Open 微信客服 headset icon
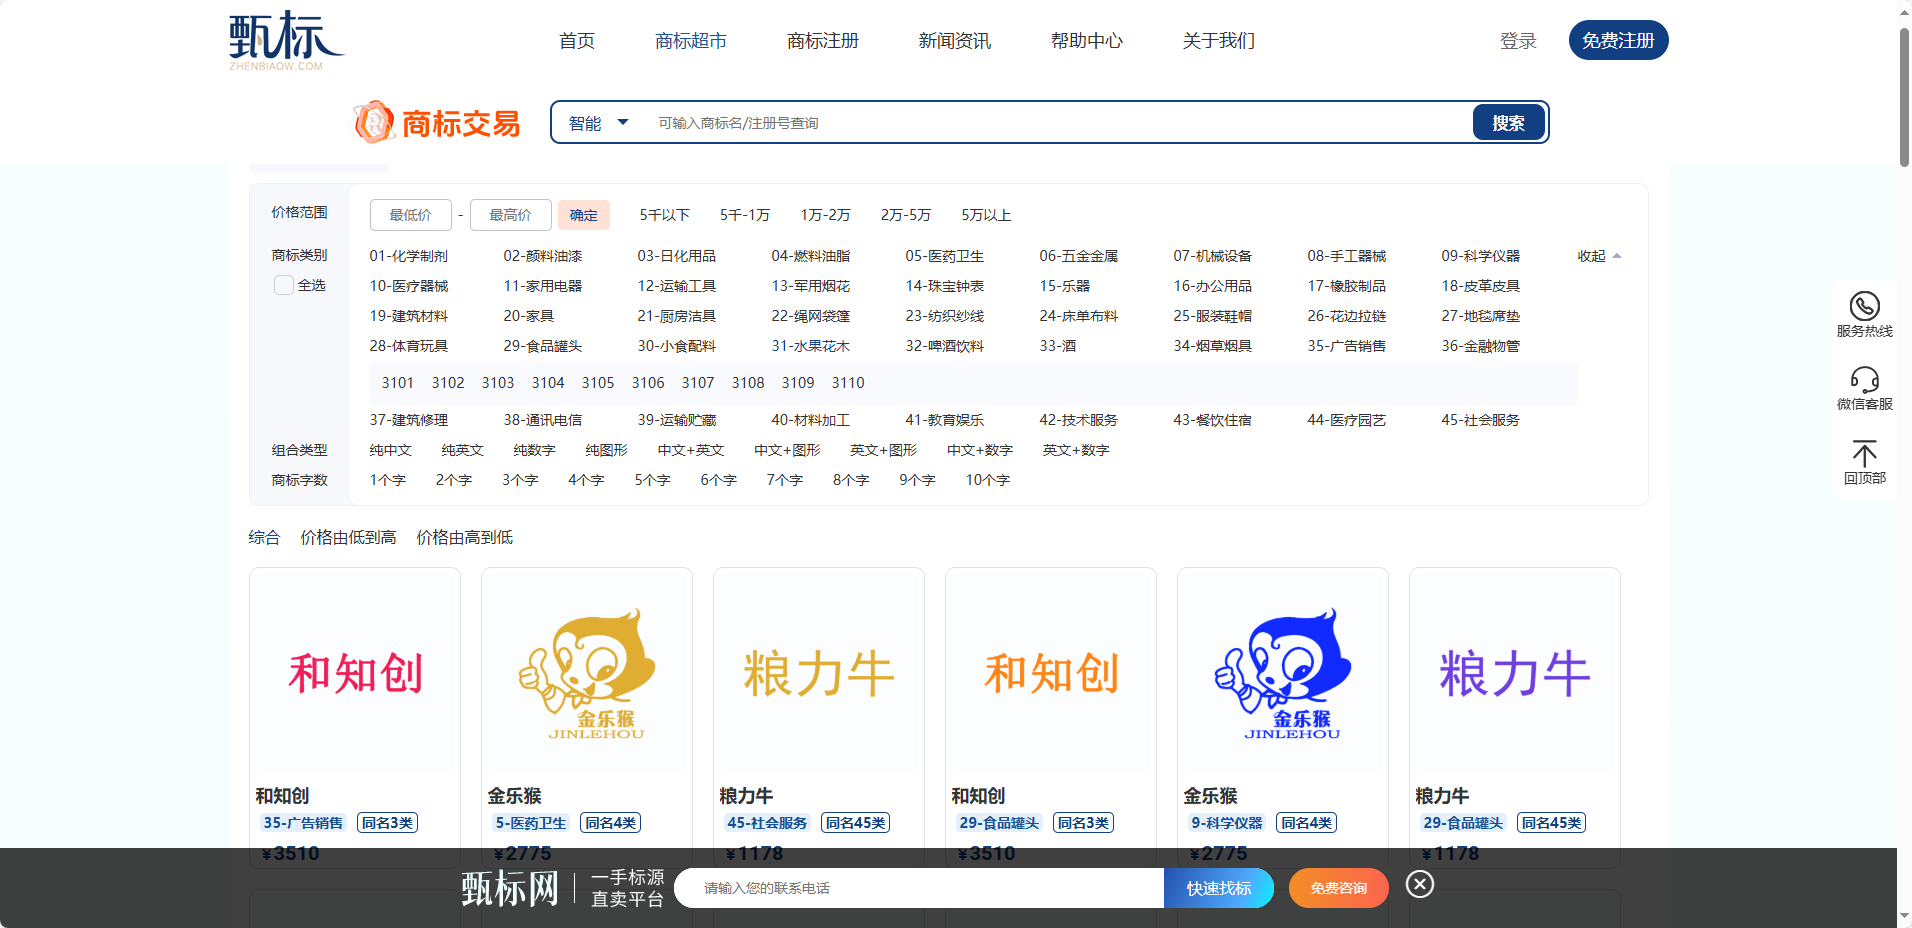 click(1864, 379)
